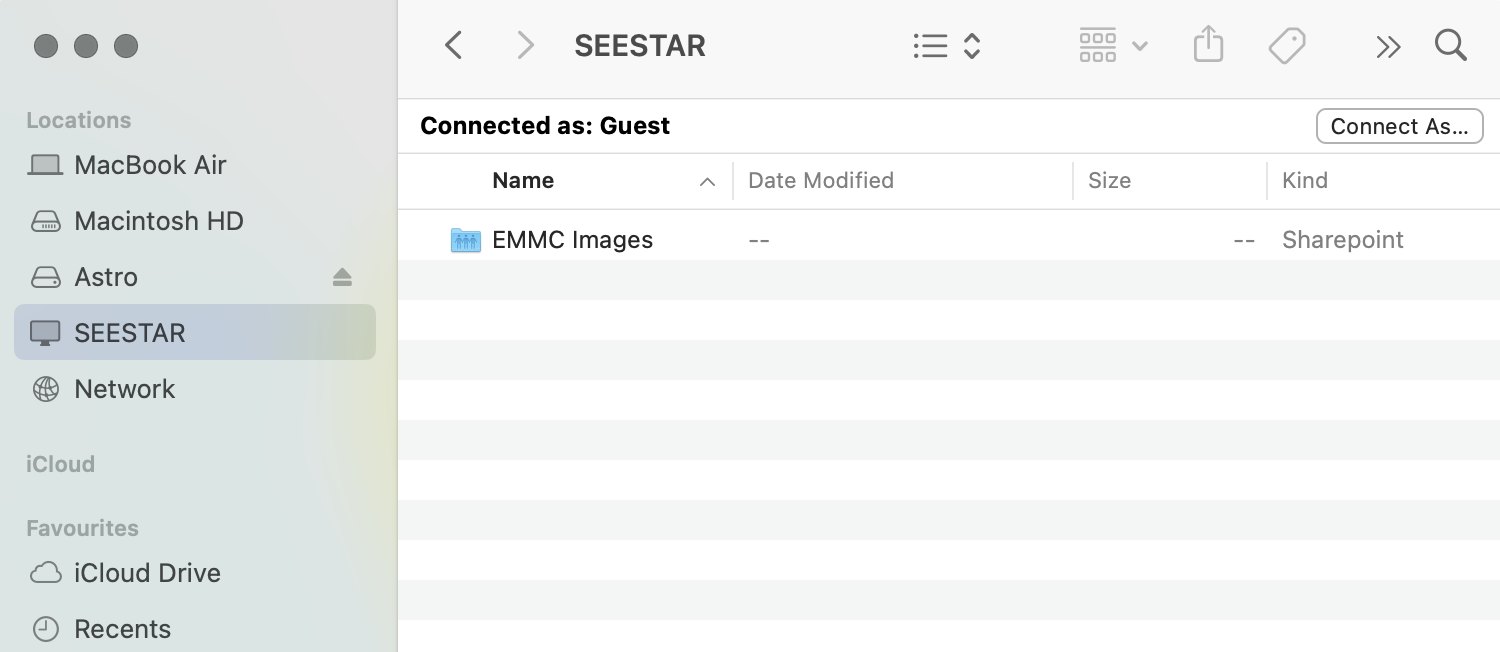Click the Connect As… button

(1399, 126)
